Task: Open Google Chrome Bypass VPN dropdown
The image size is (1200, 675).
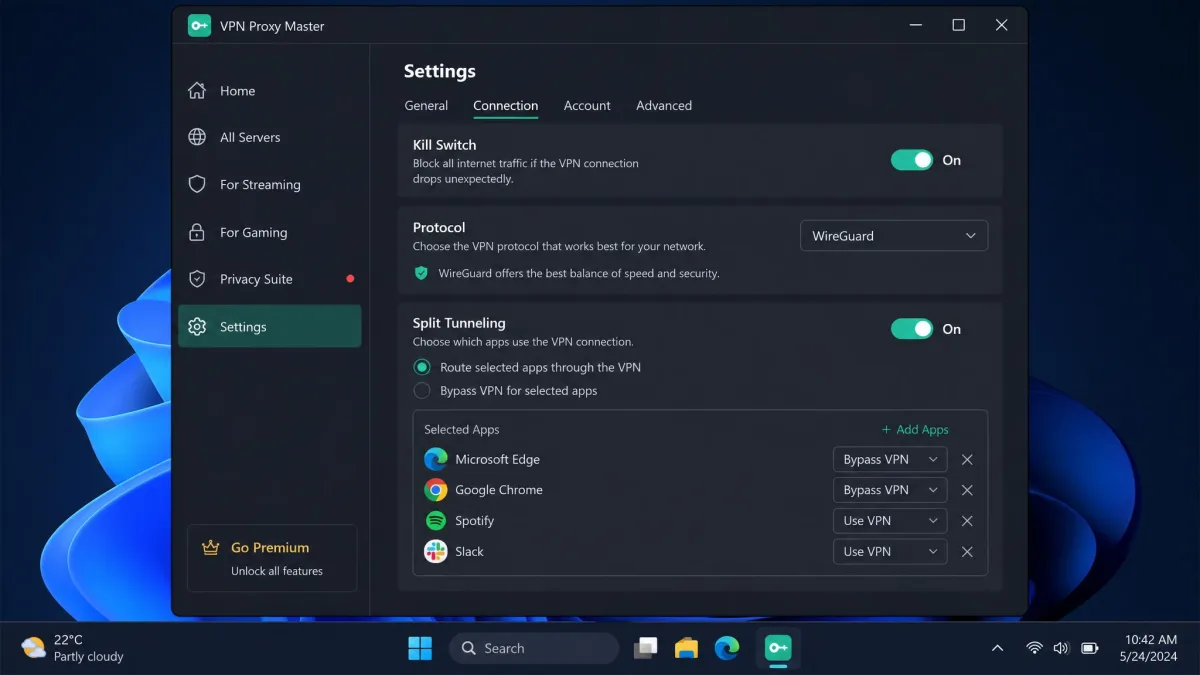Action: click(890, 490)
